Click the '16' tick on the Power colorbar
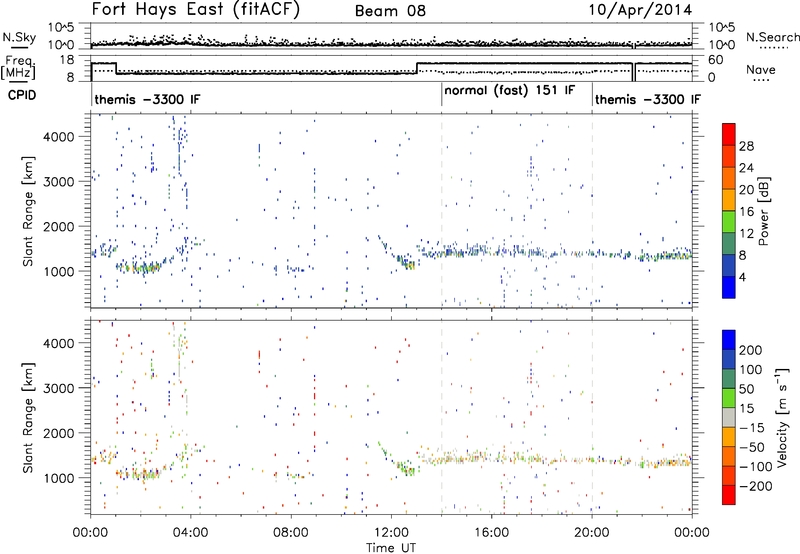This screenshot has width=800, height=554. (746, 212)
